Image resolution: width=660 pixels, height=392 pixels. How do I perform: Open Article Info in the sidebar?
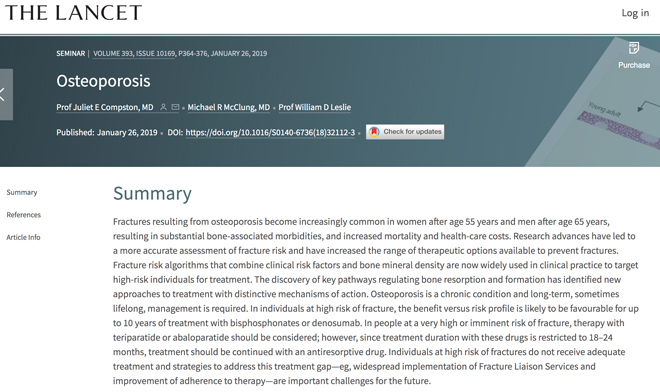(x=23, y=237)
